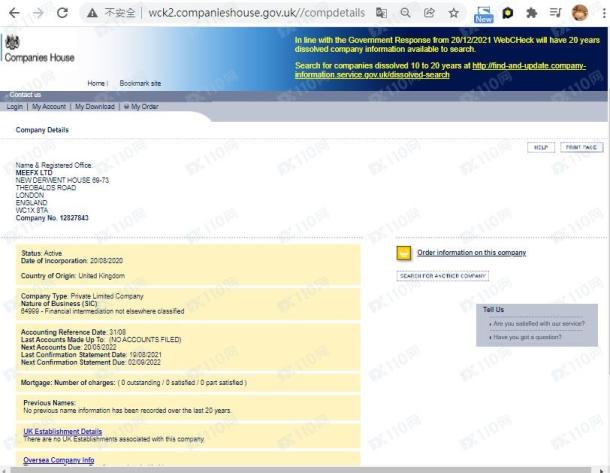610x473 pixels.
Task: Click the Status: Active text
Action: tap(41, 253)
